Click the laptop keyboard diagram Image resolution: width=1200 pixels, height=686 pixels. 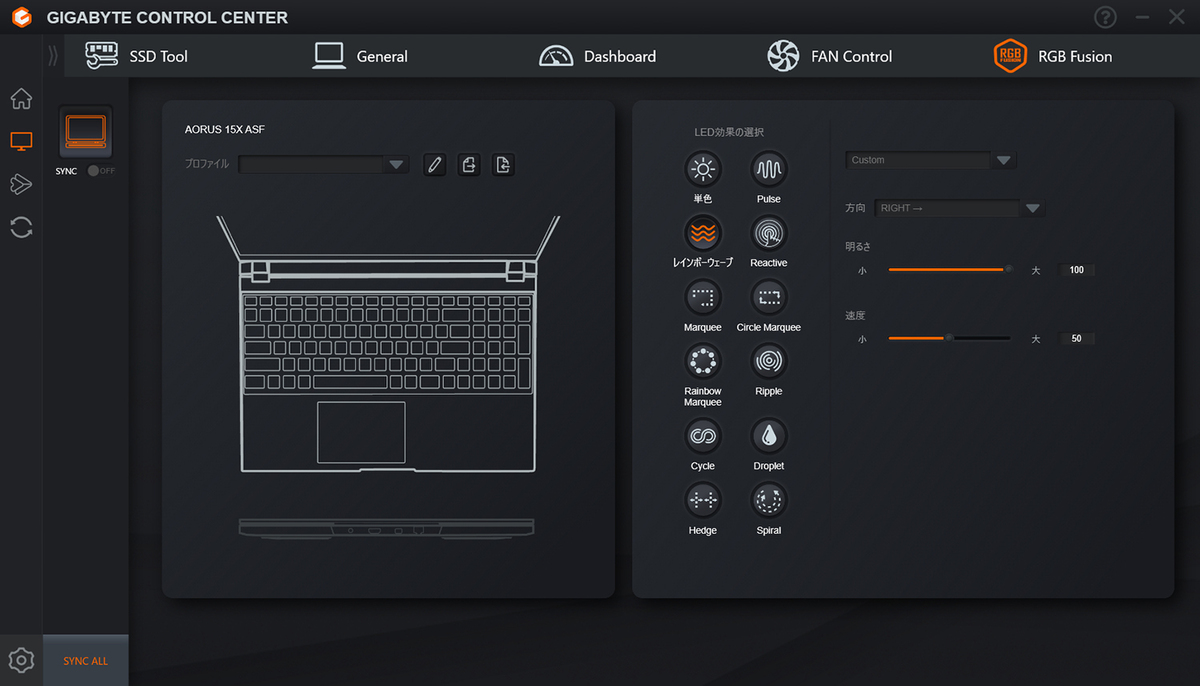click(387, 341)
